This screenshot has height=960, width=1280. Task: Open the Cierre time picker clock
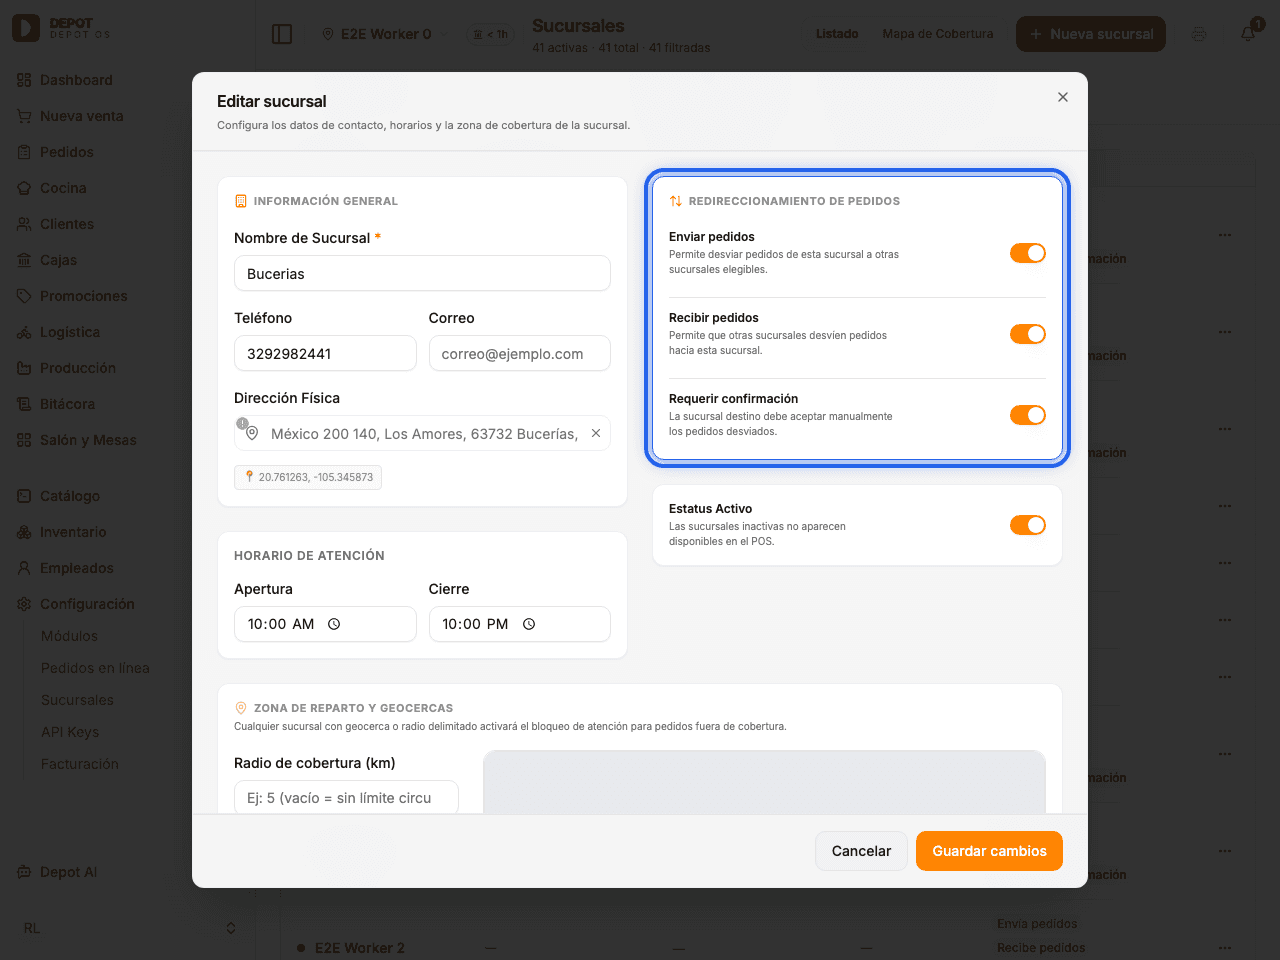529,624
